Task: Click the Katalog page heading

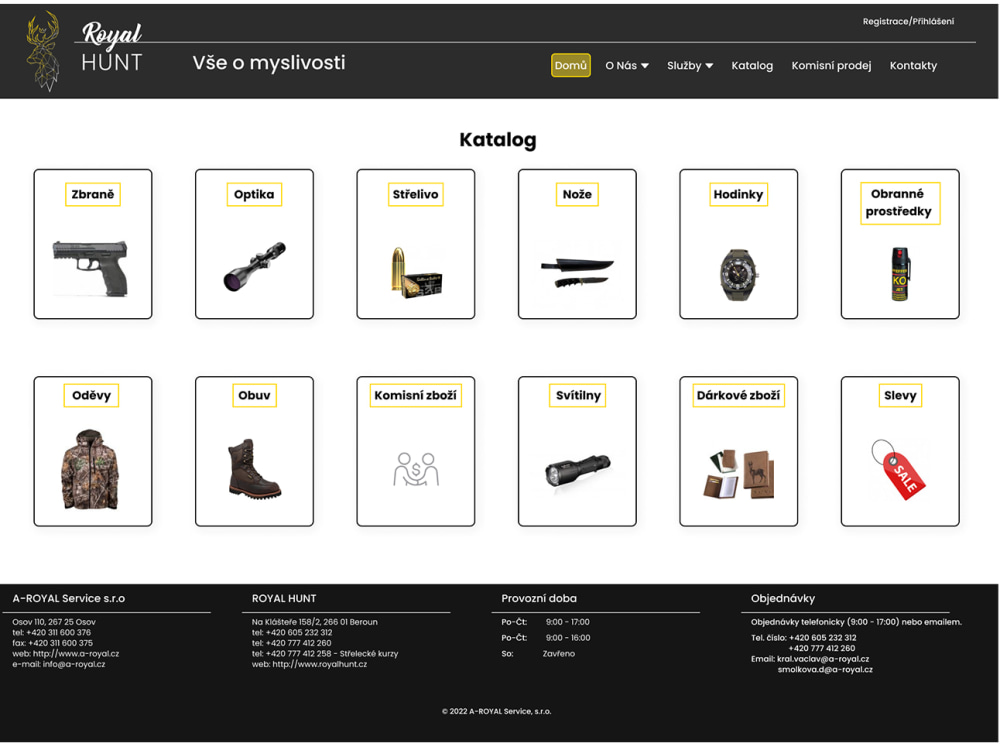Action: coord(498,140)
